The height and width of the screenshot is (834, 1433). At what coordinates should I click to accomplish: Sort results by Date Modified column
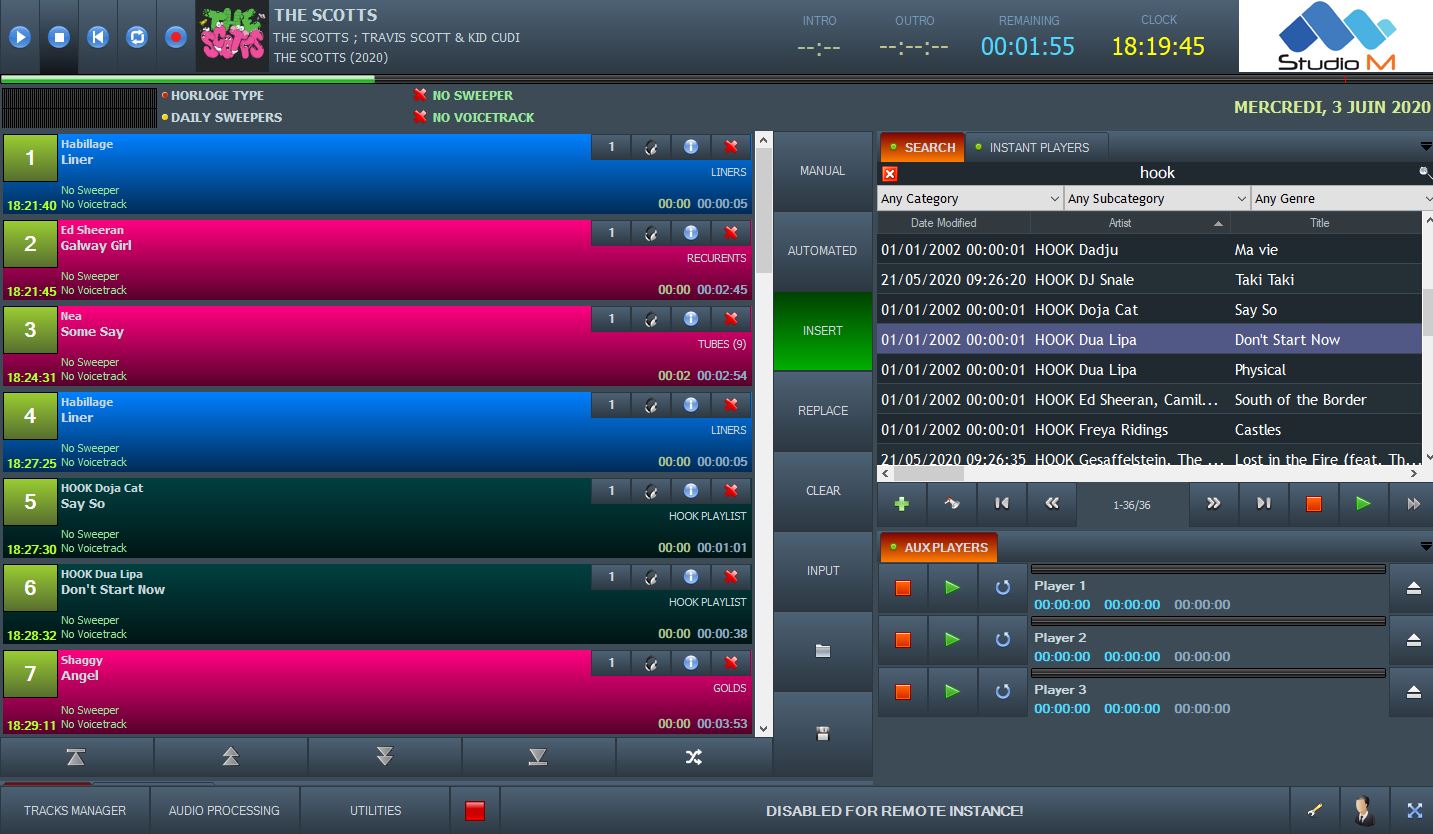(943, 223)
